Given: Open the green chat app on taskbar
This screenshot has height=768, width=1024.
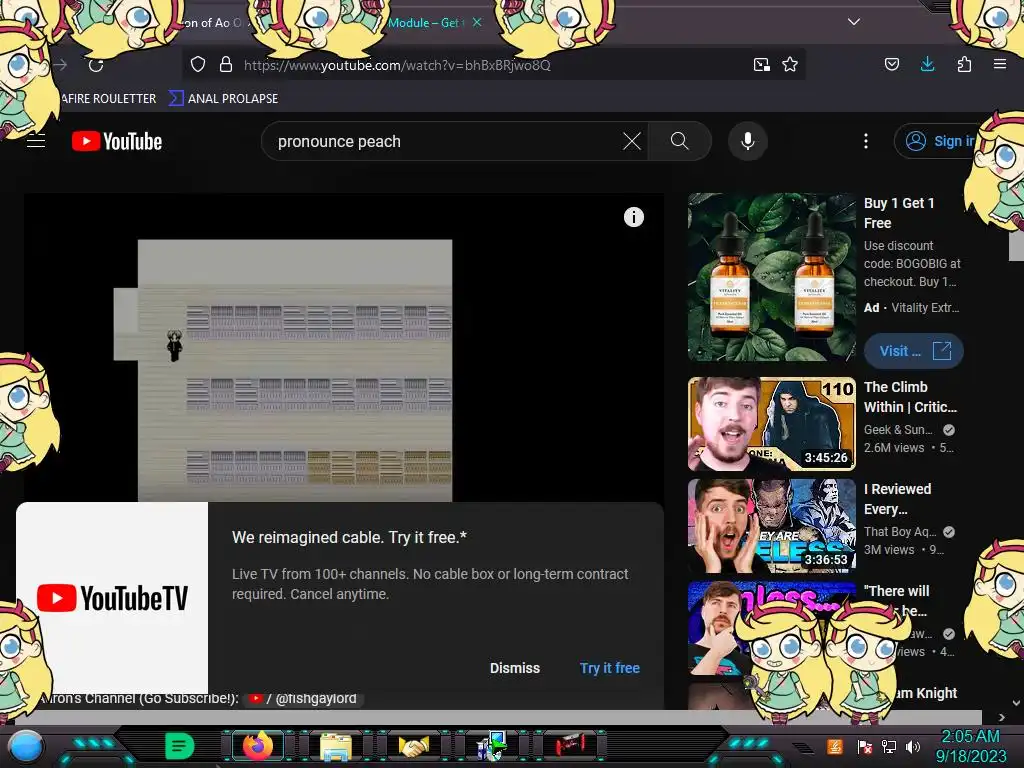Looking at the screenshot, I should point(179,746).
